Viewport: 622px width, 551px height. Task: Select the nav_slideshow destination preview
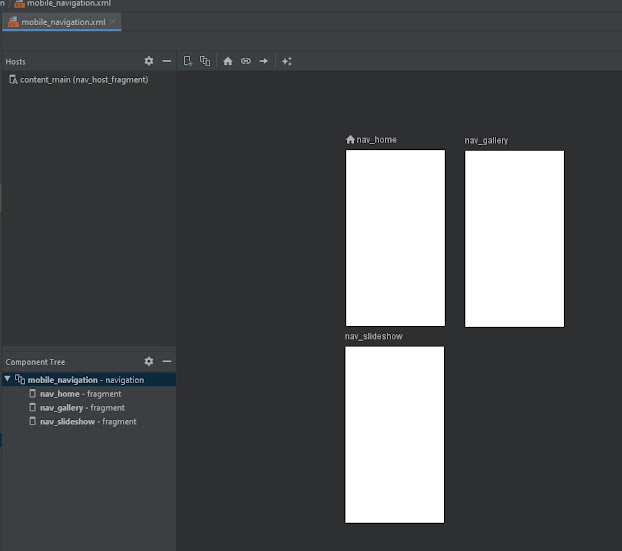pos(395,434)
